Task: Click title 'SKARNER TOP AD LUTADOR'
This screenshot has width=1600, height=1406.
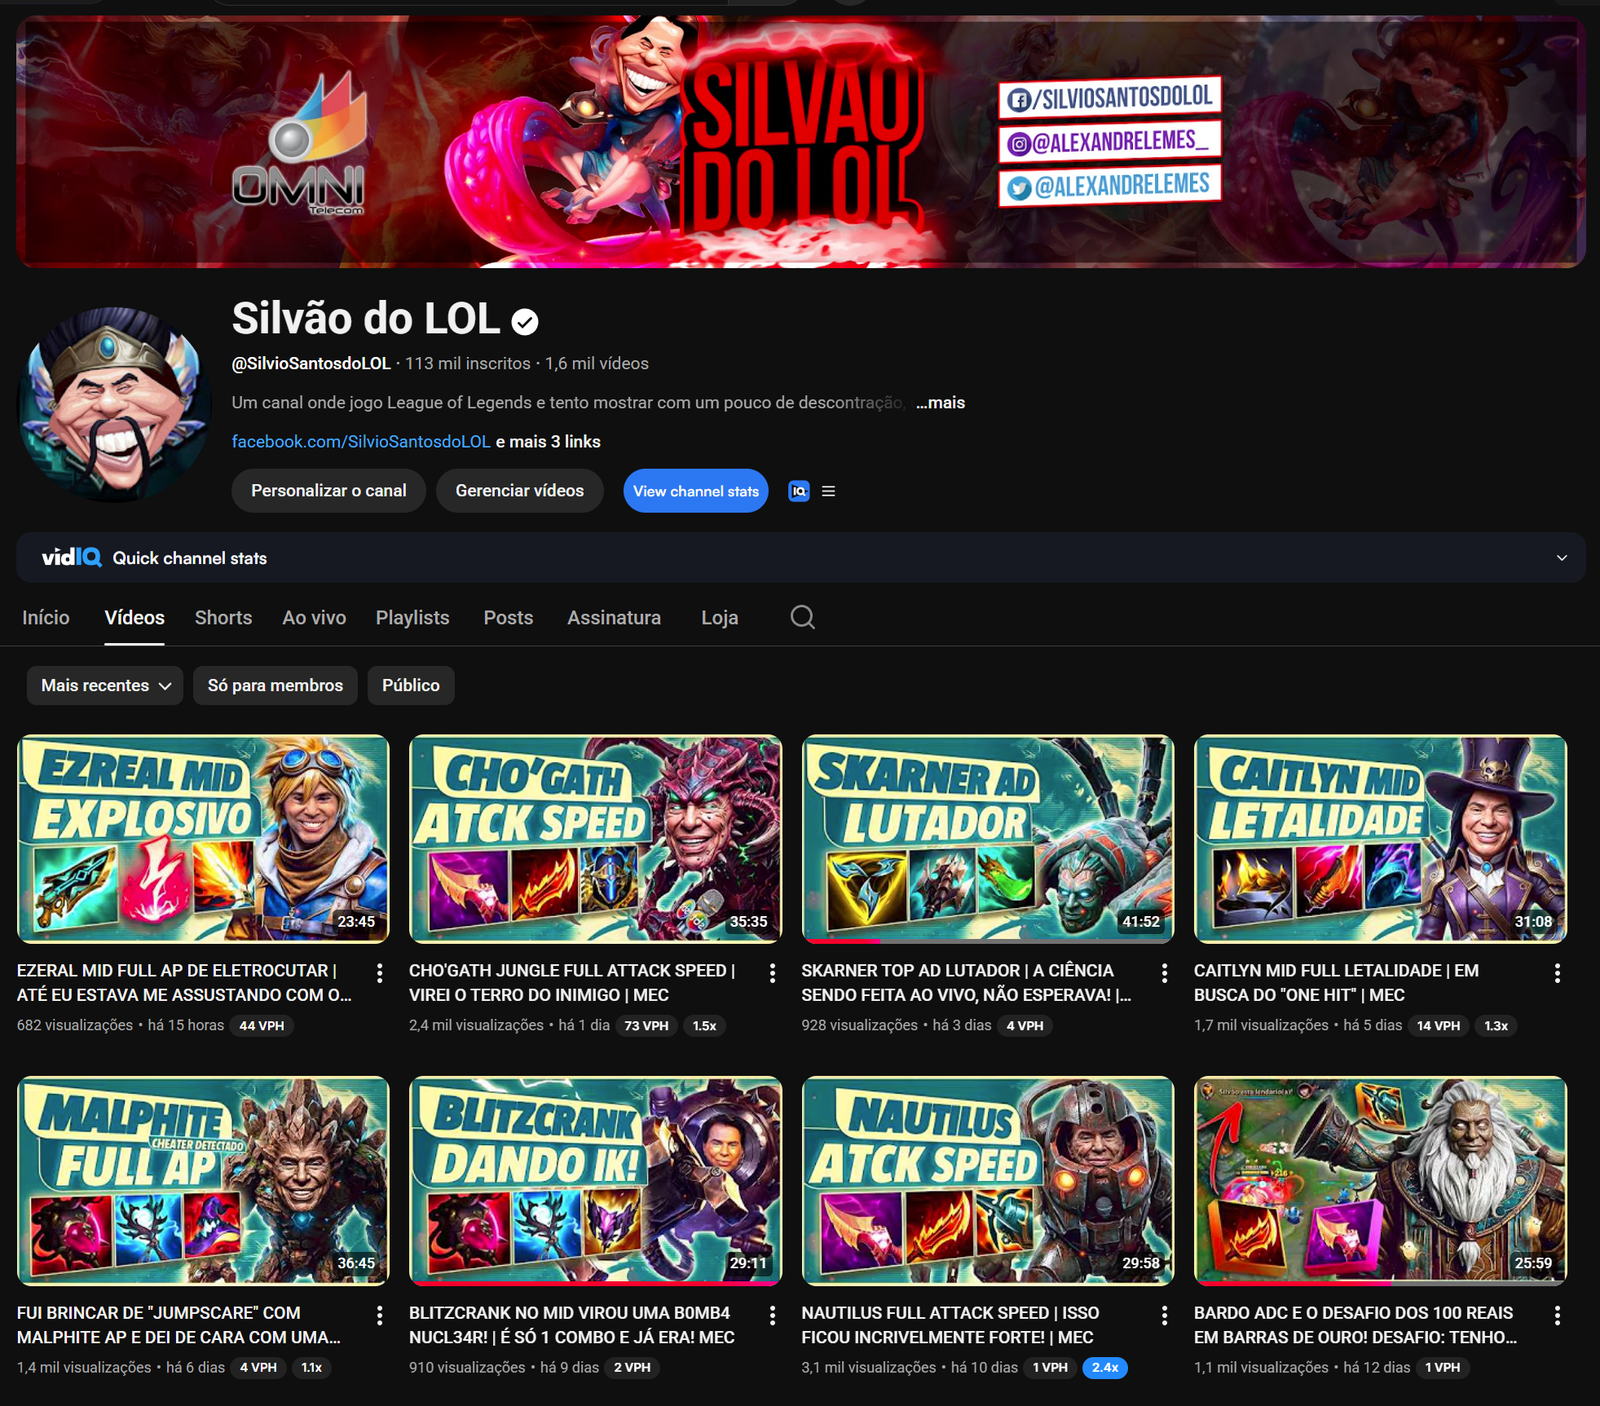Action: (x=966, y=983)
